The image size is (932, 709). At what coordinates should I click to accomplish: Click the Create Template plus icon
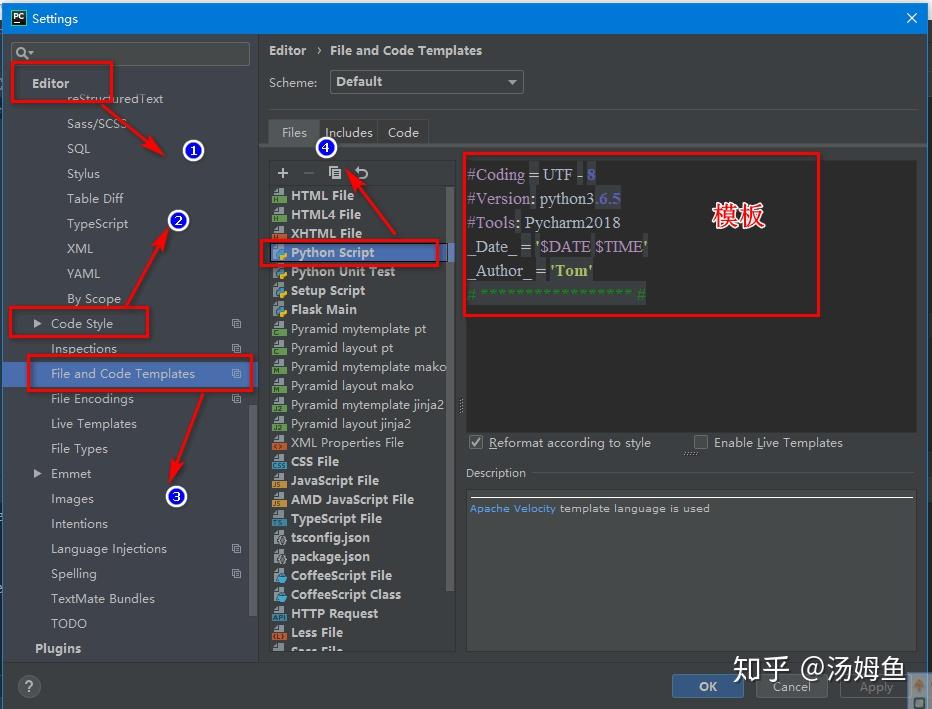(x=283, y=173)
